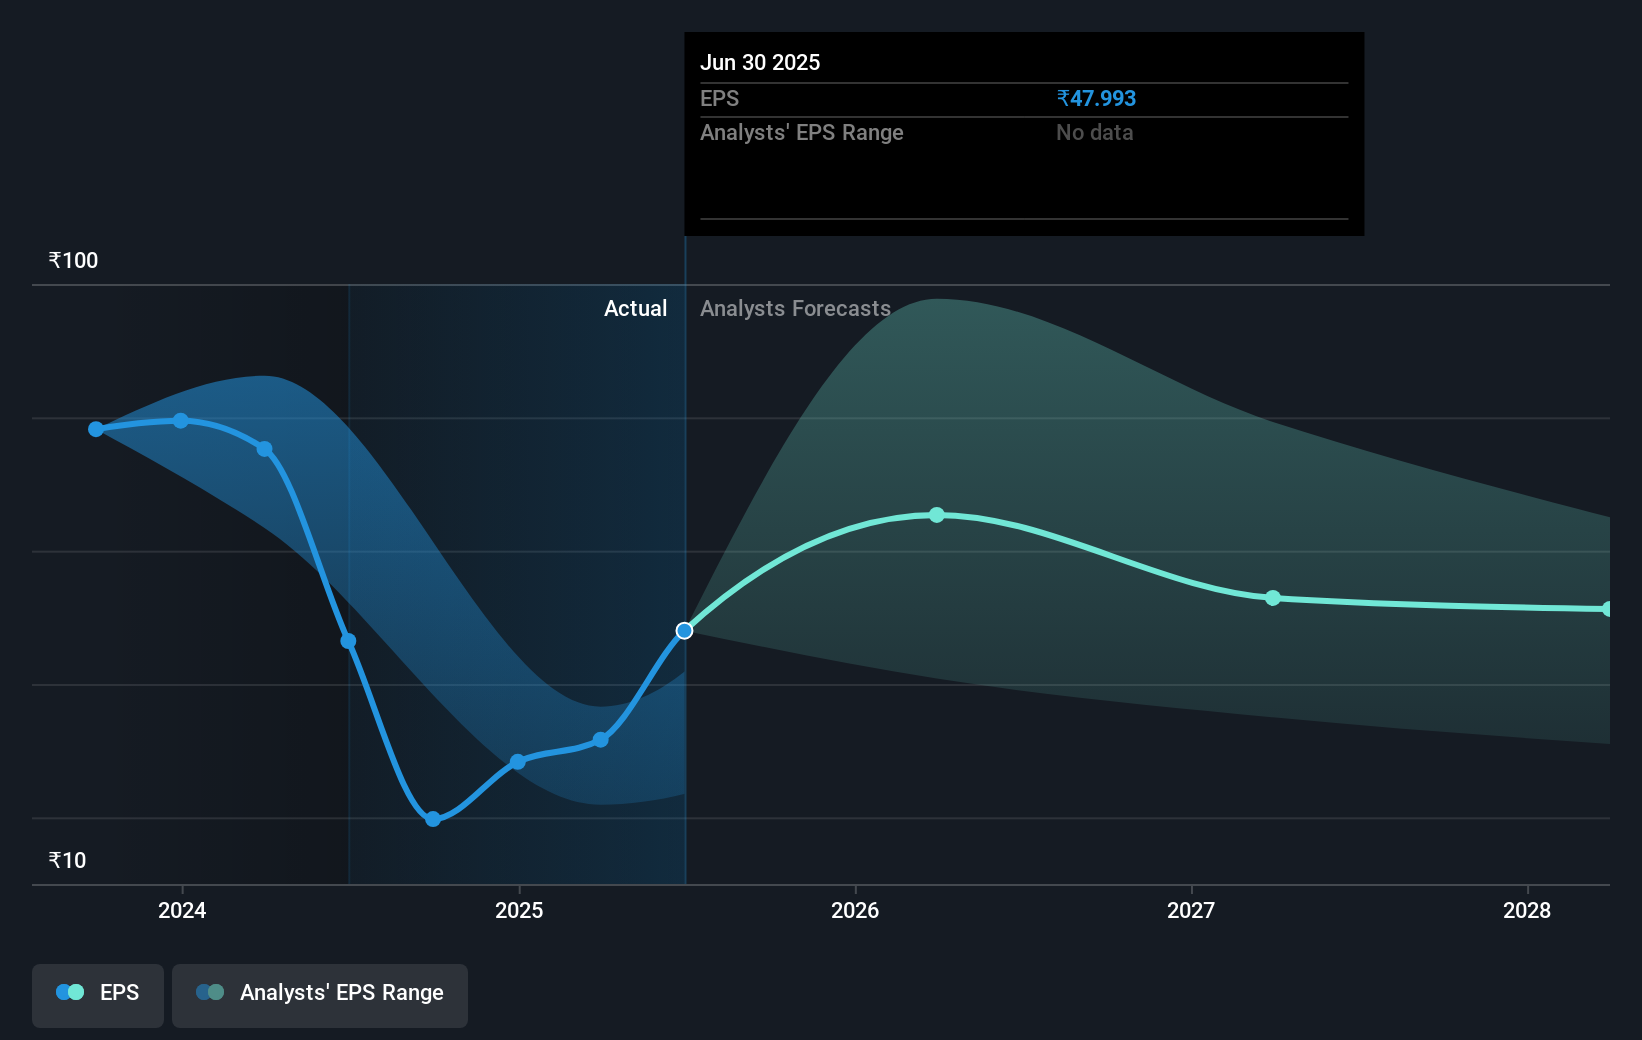Click the lowest EPS point in late 2024
Image resolution: width=1642 pixels, height=1040 pixels.
pos(433,819)
